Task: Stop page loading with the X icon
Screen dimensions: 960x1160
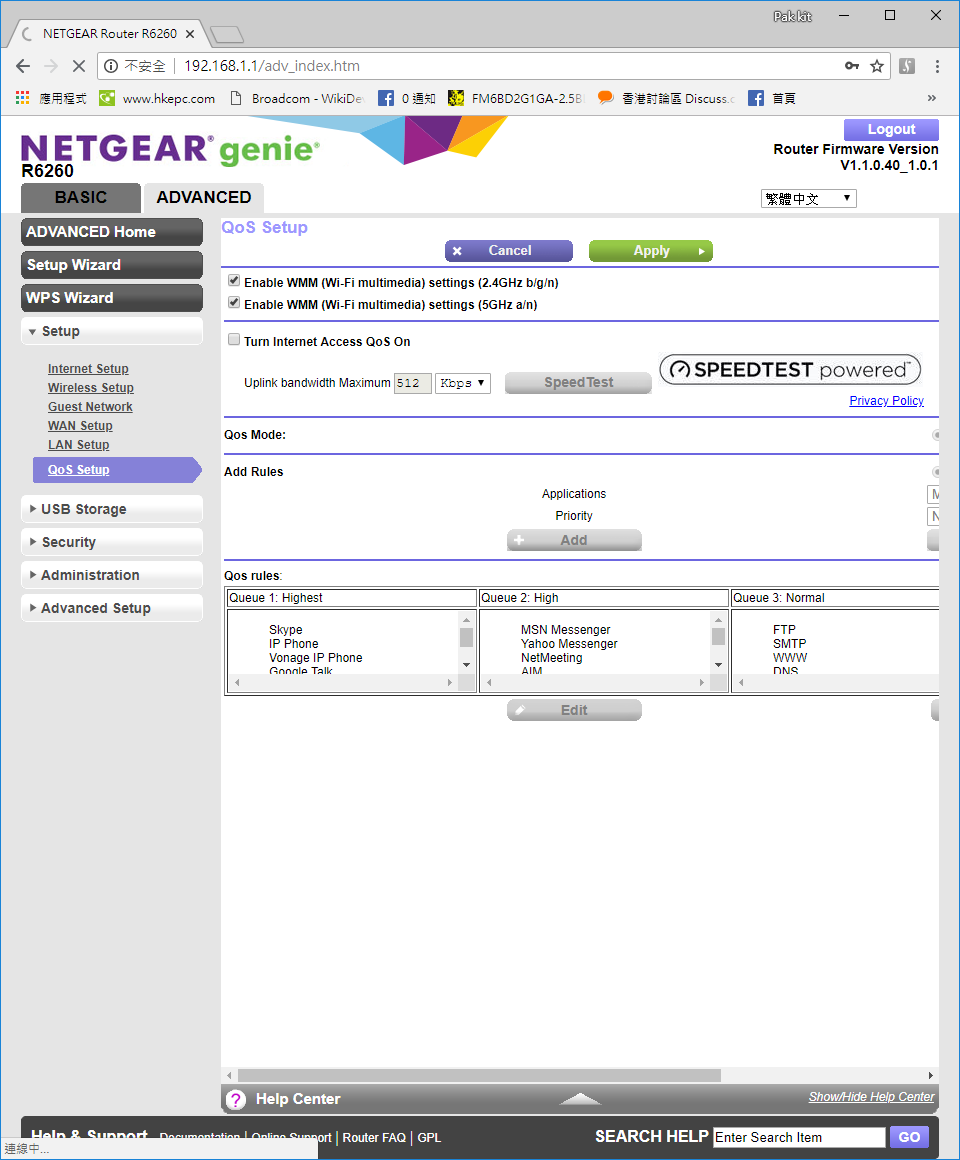Action: click(78, 66)
